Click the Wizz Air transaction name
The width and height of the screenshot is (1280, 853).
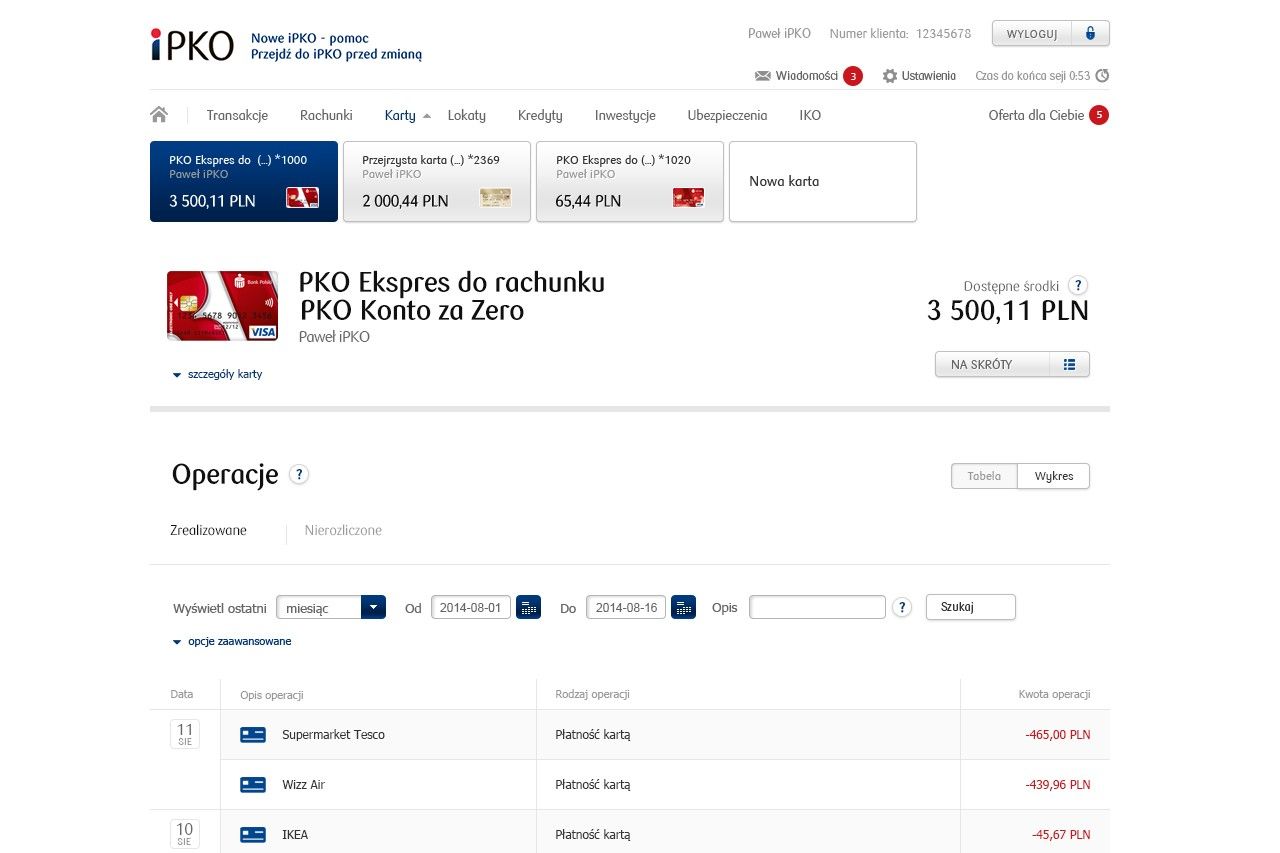coord(303,785)
